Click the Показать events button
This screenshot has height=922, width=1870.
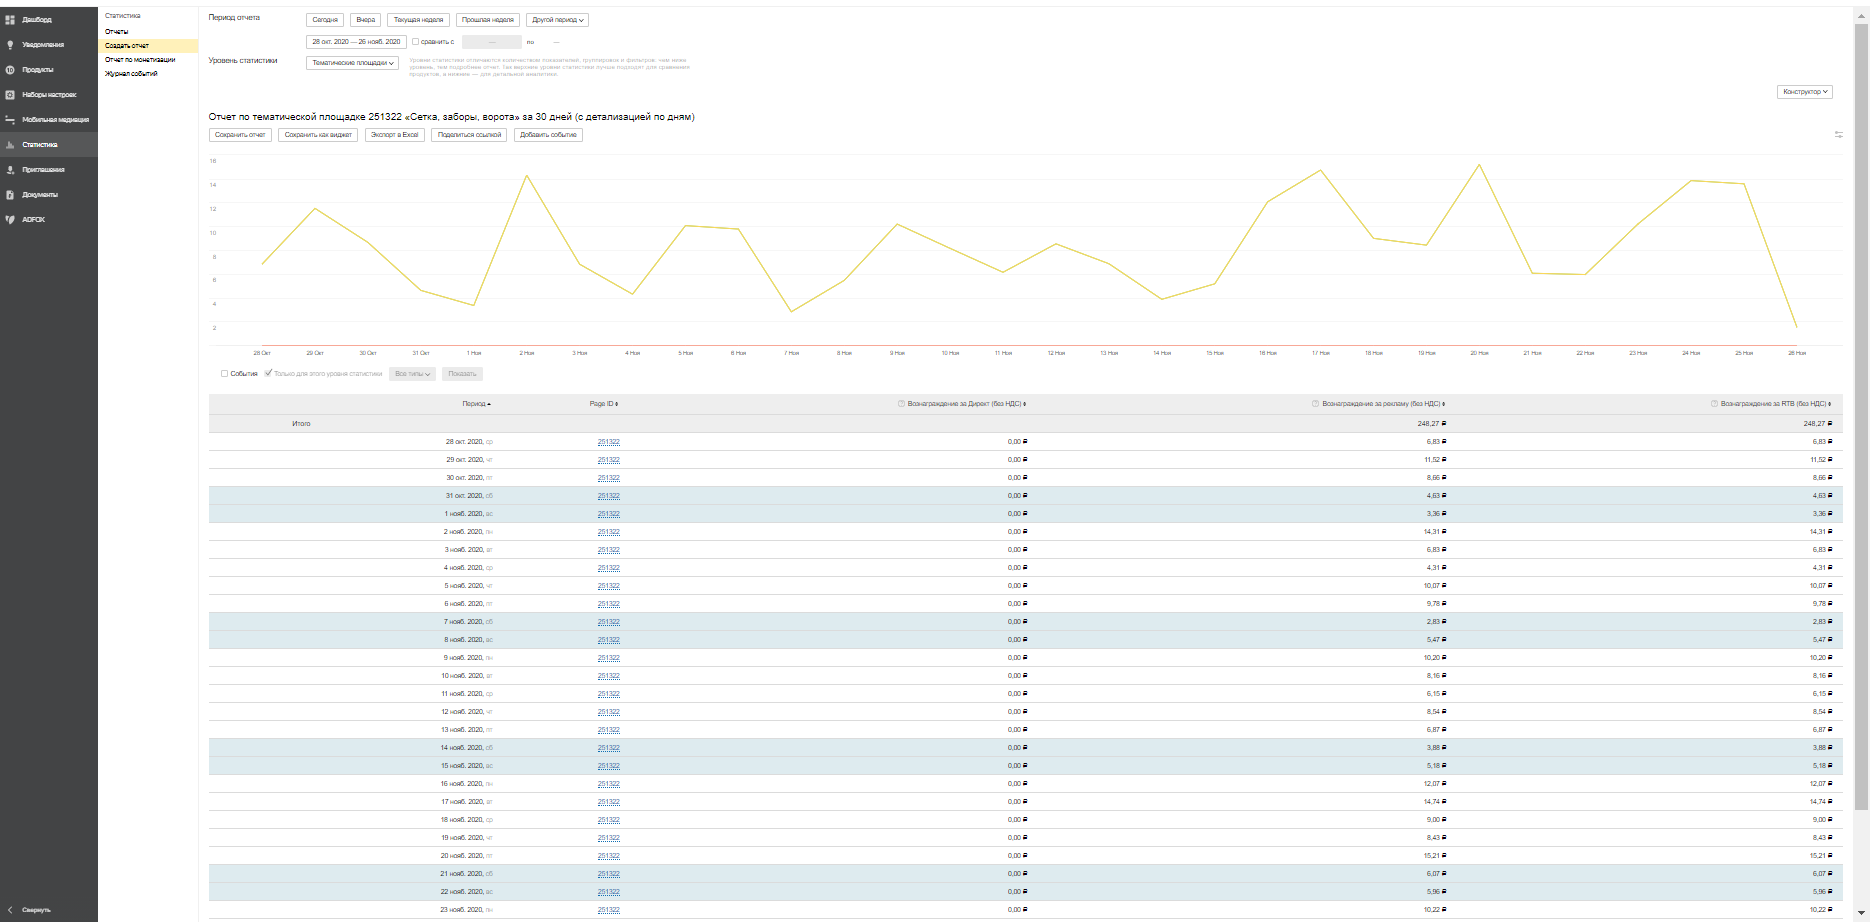(462, 374)
